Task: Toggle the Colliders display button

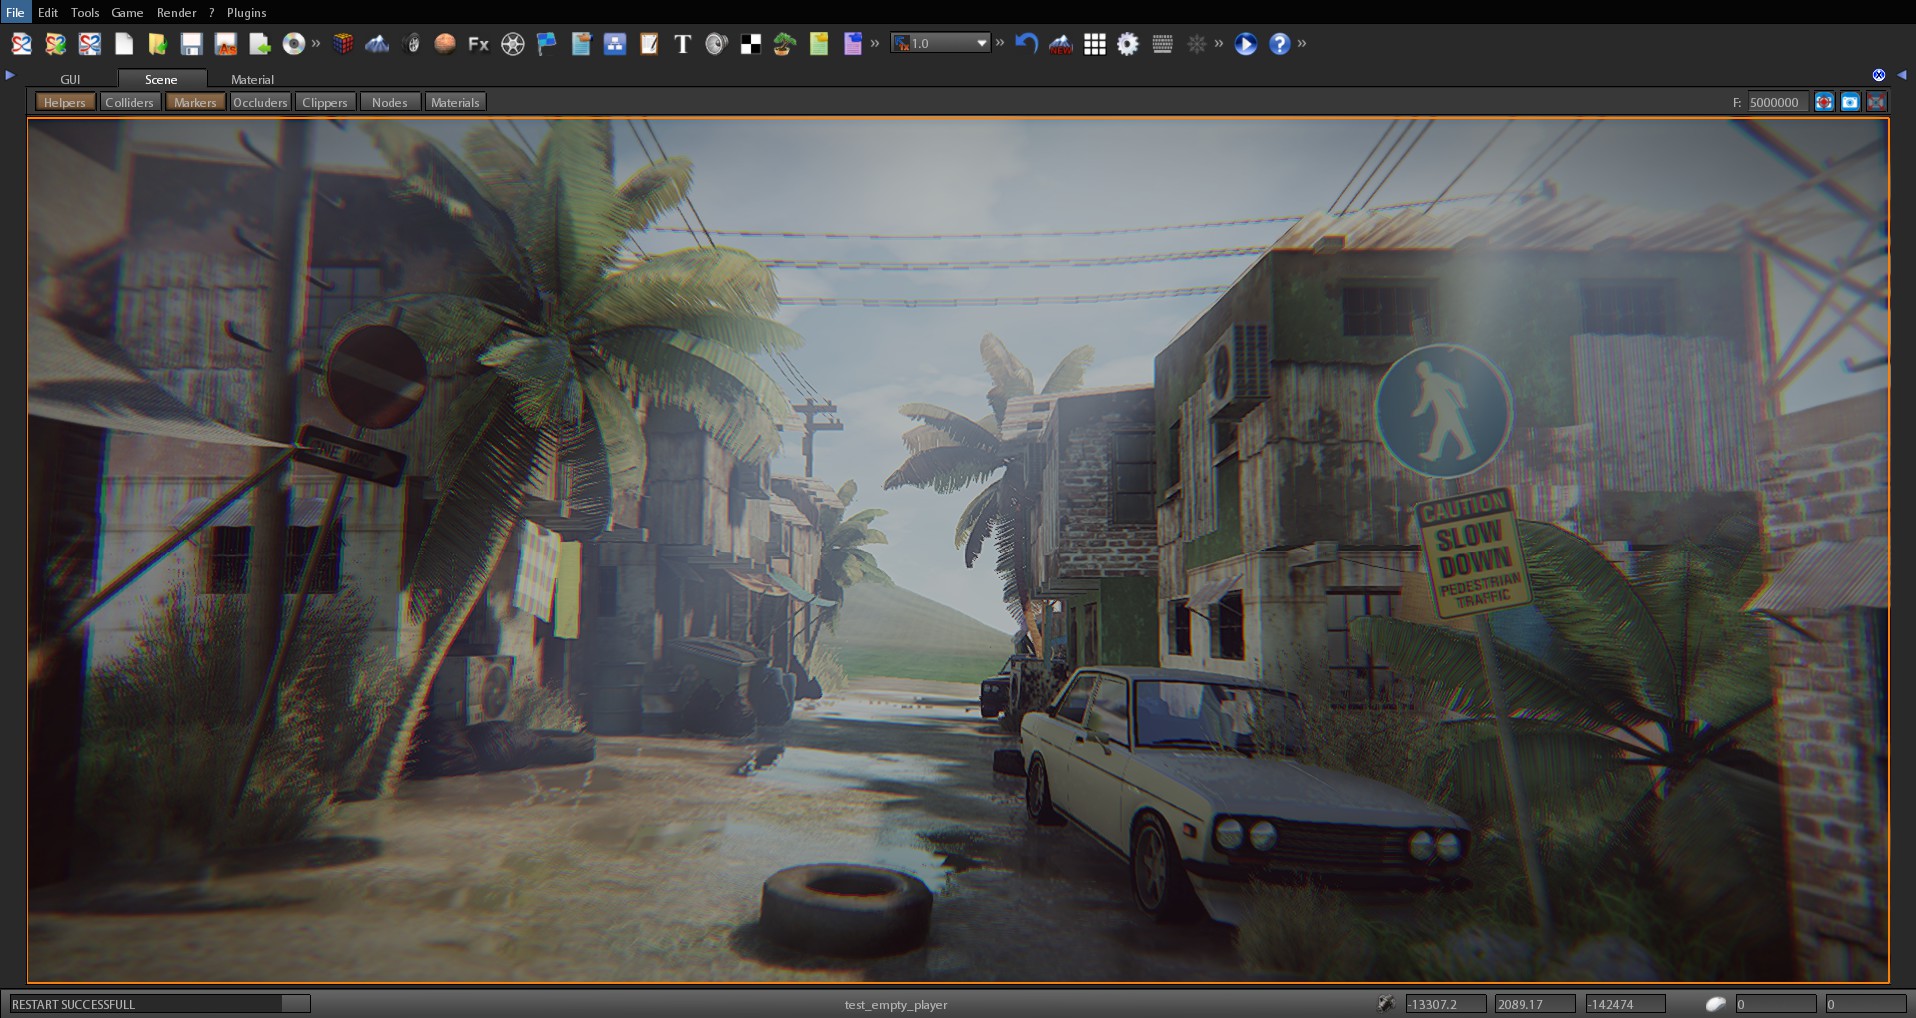Action: (130, 102)
